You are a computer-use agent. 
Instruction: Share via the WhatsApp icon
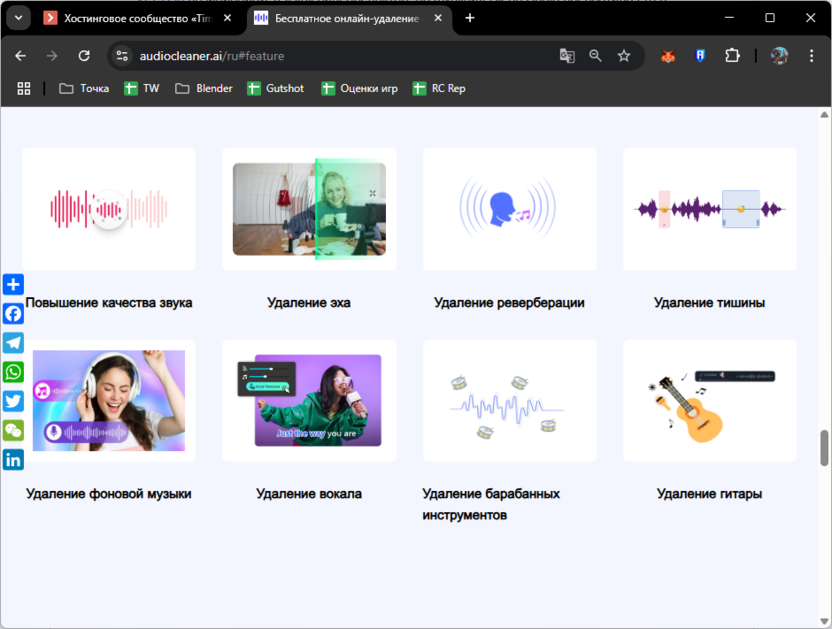(x=13, y=372)
